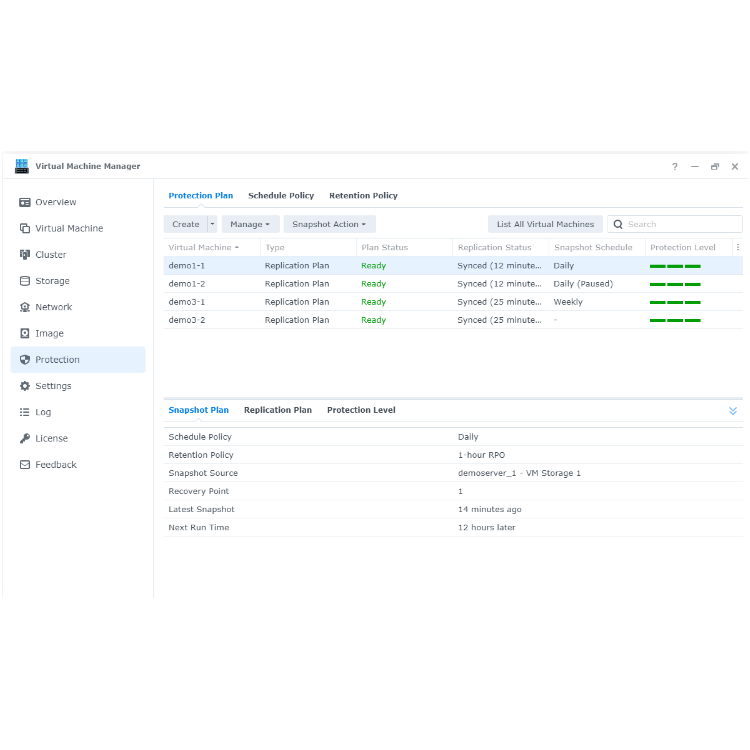Open the Manage dropdown menu

click(x=250, y=224)
